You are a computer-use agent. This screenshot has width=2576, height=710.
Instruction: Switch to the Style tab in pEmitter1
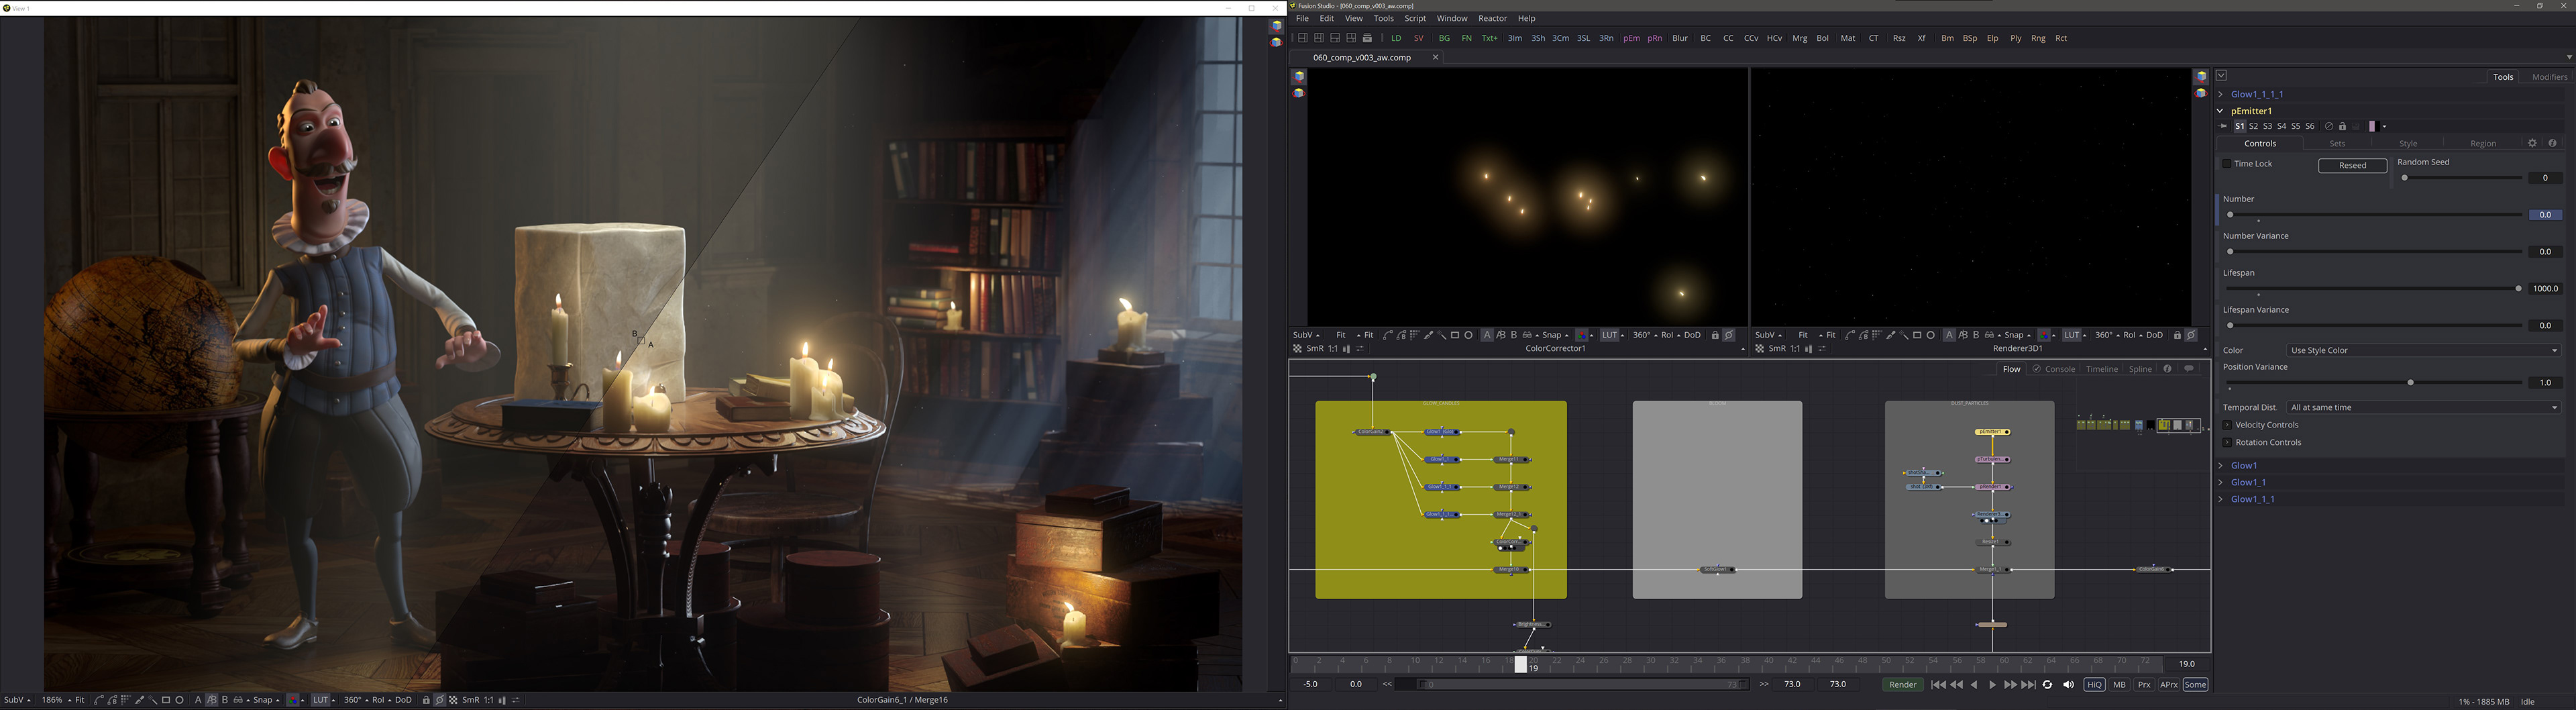point(2408,144)
